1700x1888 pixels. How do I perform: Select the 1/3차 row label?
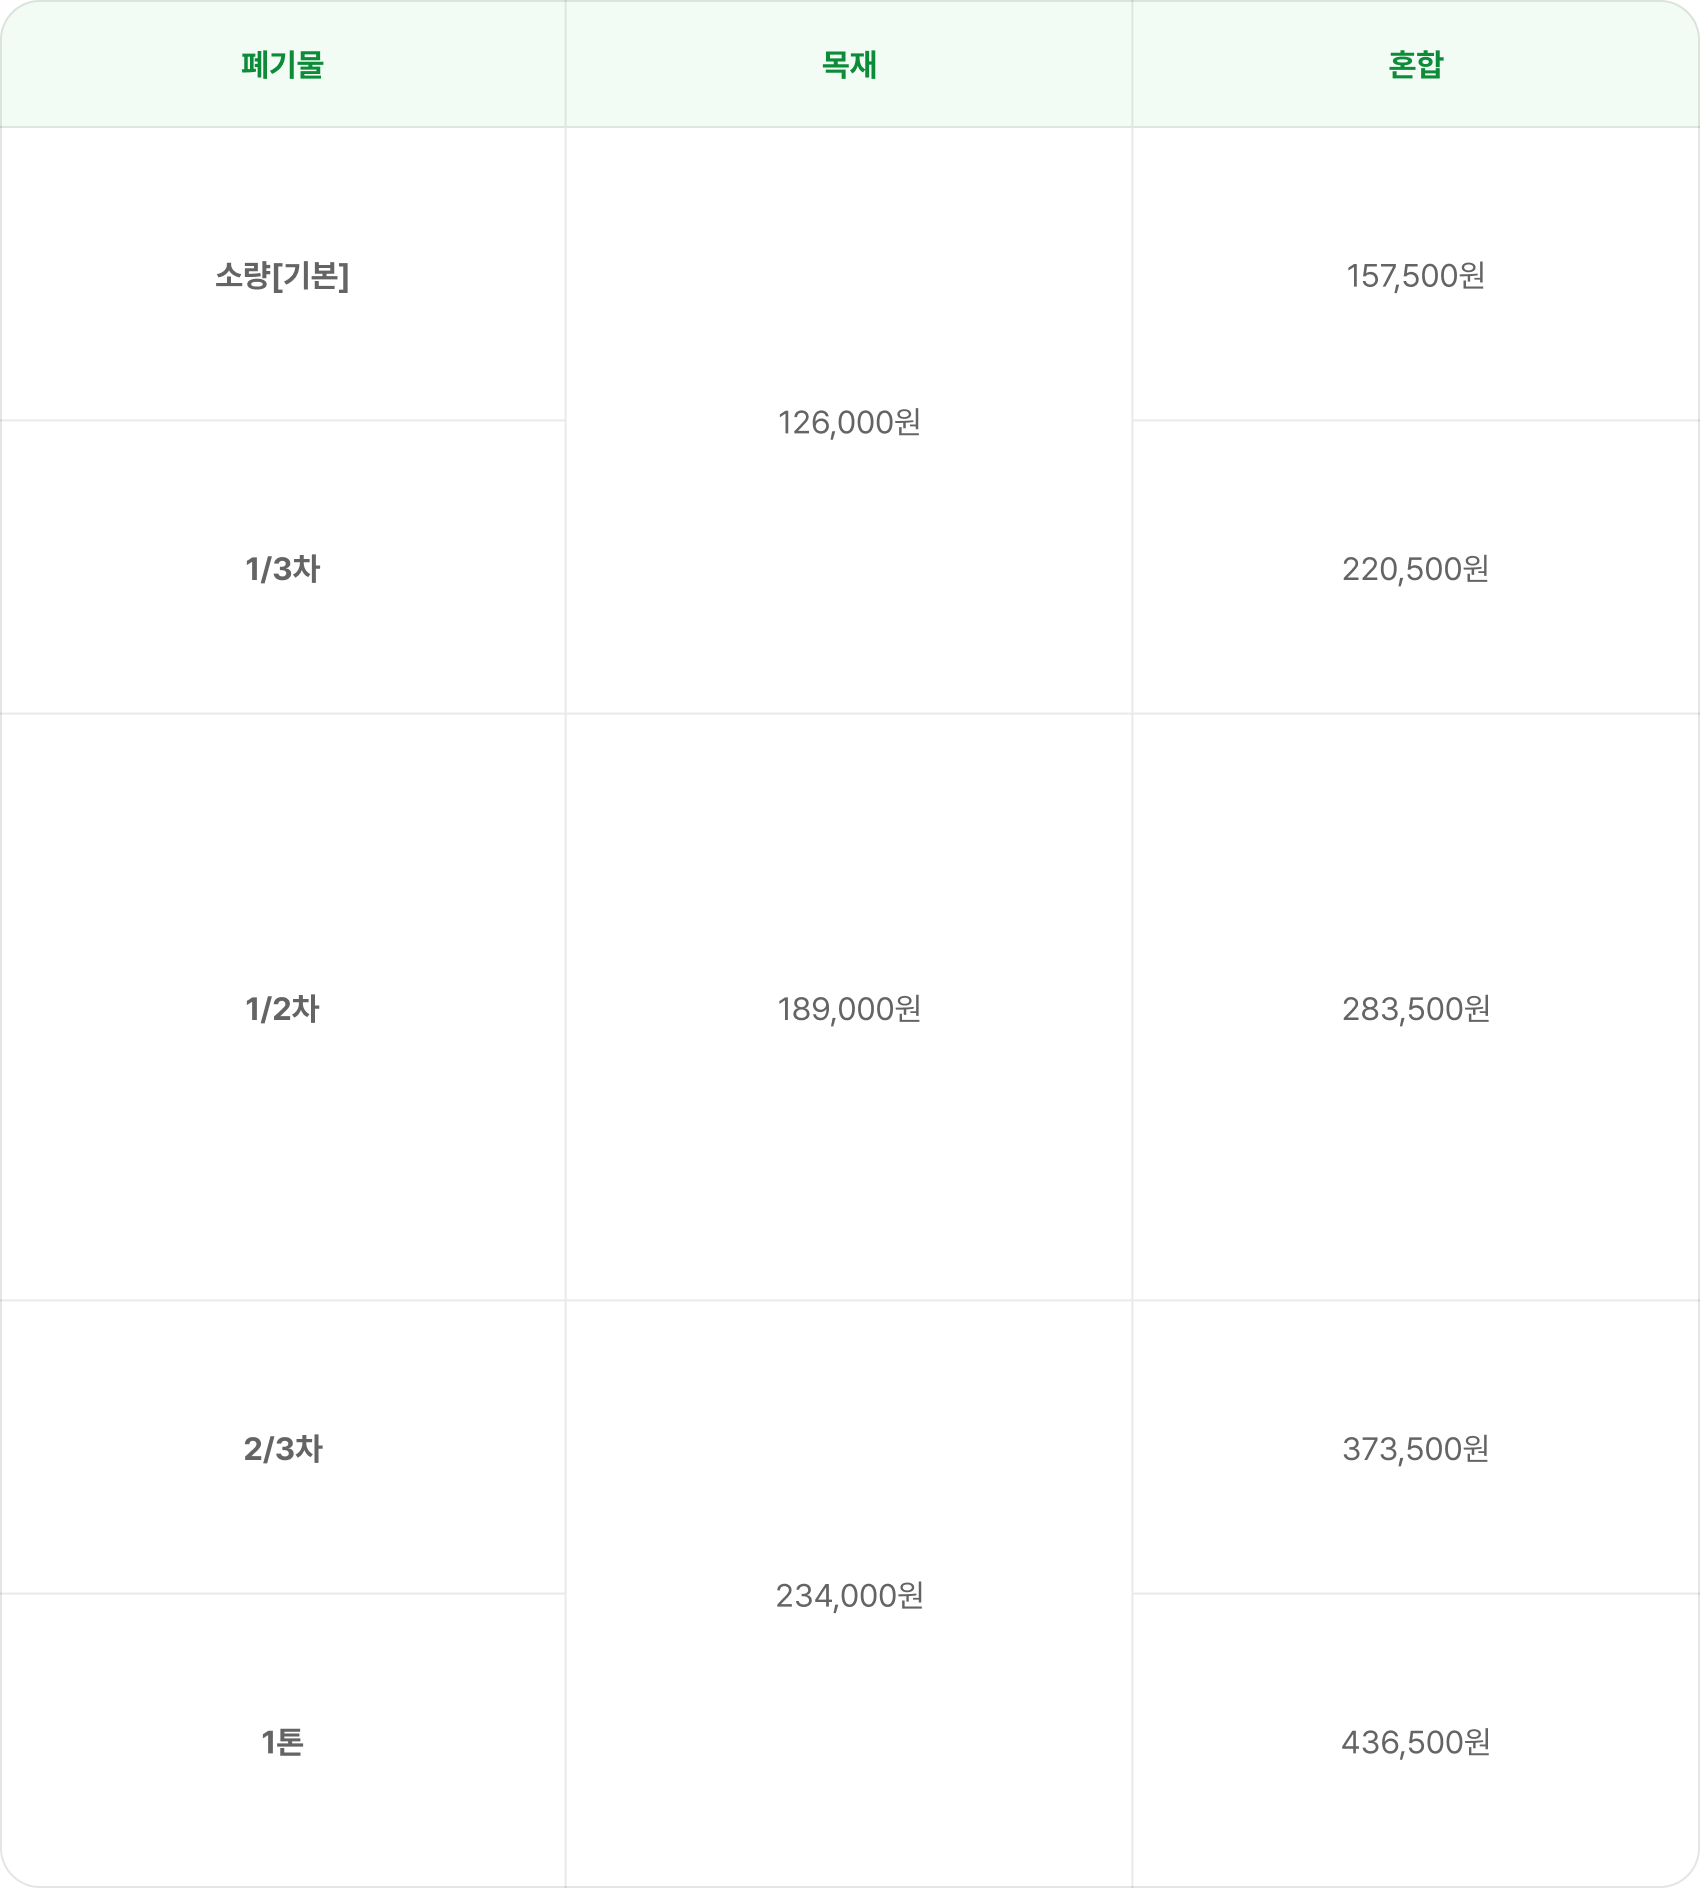tap(283, 569)
